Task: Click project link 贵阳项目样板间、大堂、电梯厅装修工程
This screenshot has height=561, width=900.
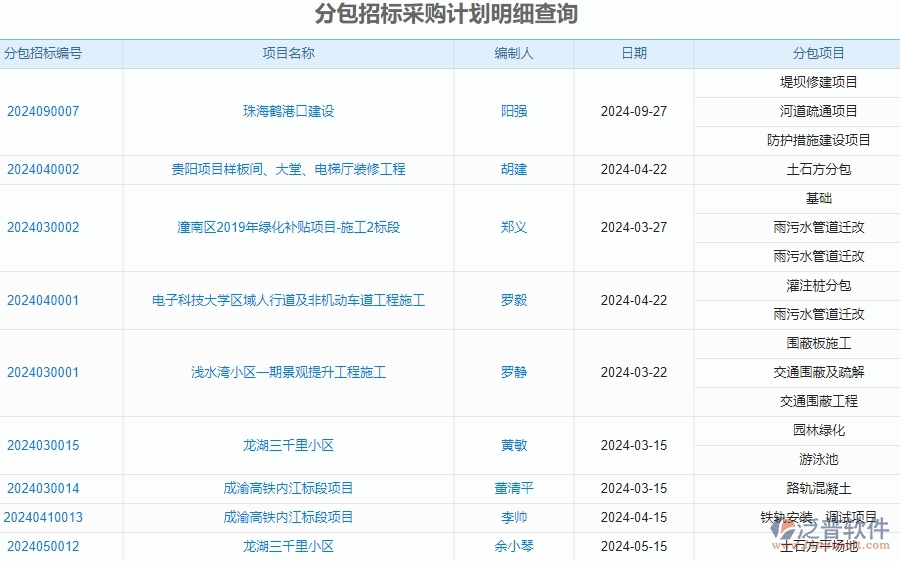Action: click(288, 169)
